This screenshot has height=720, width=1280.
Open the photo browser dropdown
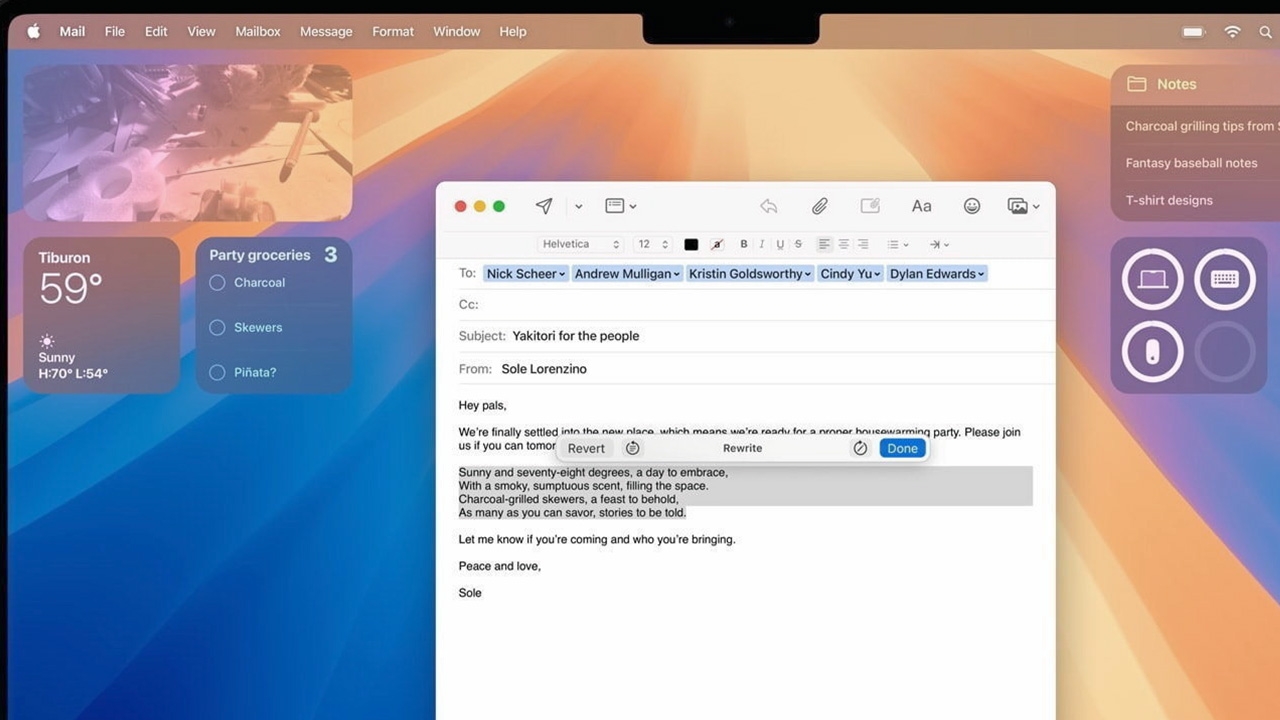(x=1023, y=206)
